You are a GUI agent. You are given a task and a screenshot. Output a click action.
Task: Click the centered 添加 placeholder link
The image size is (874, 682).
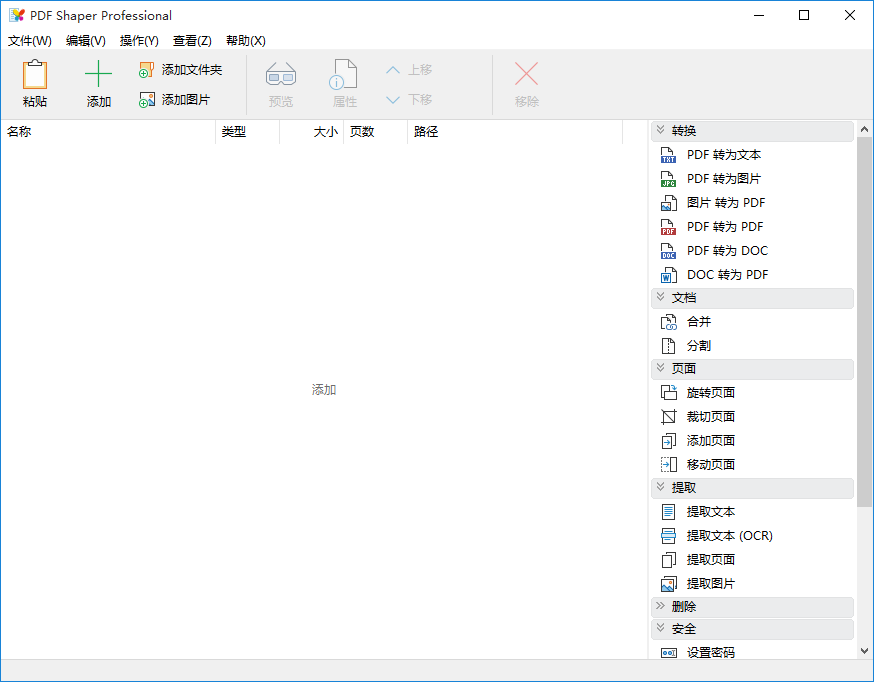tap(324, 390)
